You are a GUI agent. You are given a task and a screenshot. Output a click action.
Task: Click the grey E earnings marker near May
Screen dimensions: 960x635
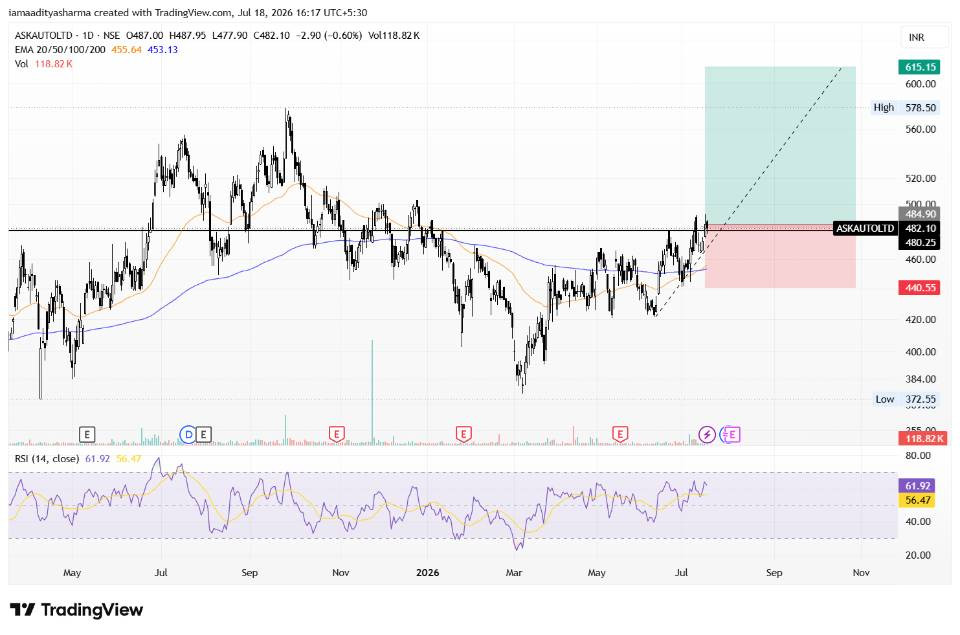[x=87, y=435]
